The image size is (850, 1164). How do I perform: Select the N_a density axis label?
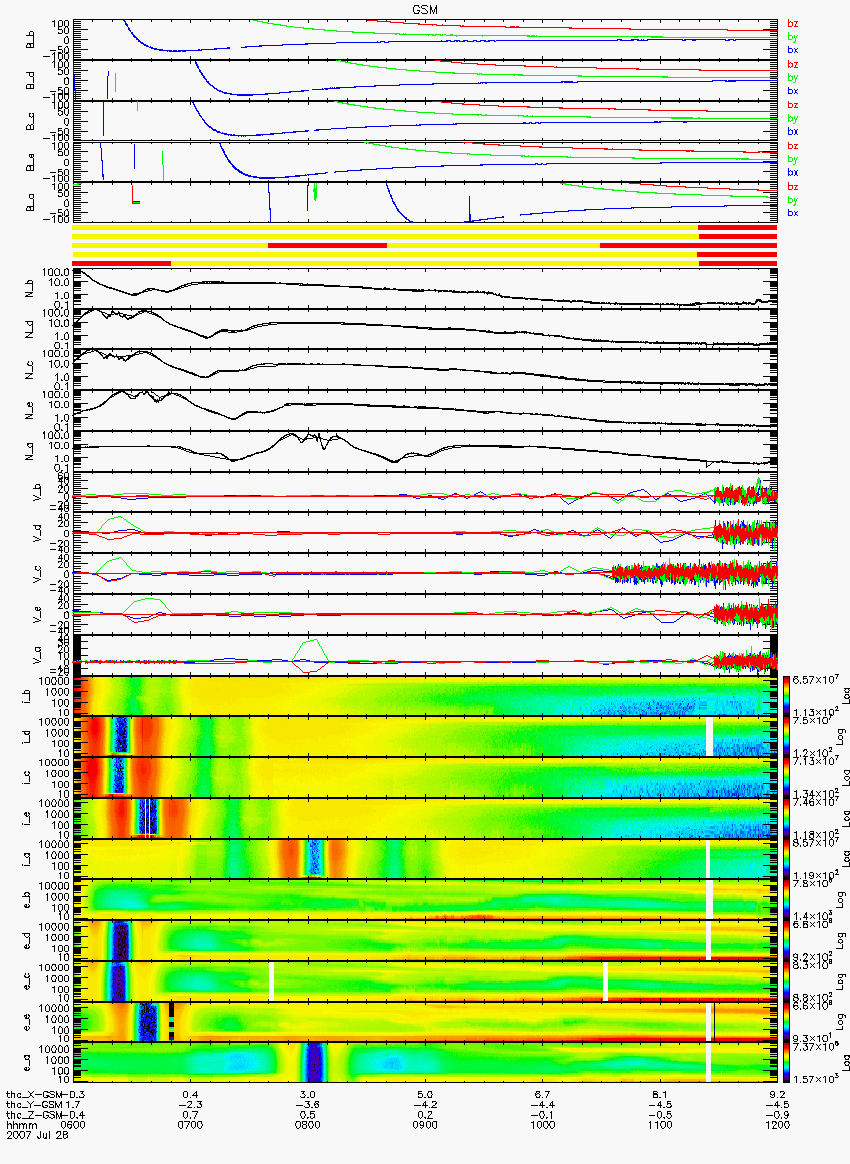point(30,451)
